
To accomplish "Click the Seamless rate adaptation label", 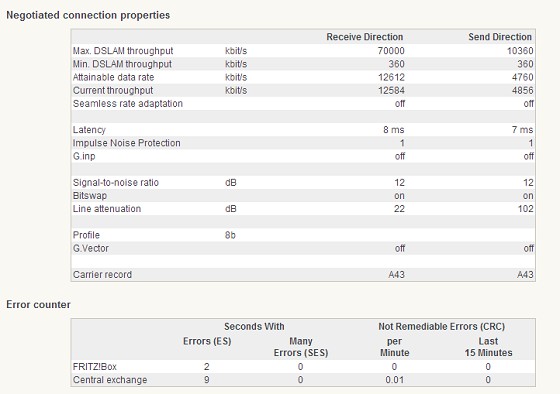I will (128, 104).
